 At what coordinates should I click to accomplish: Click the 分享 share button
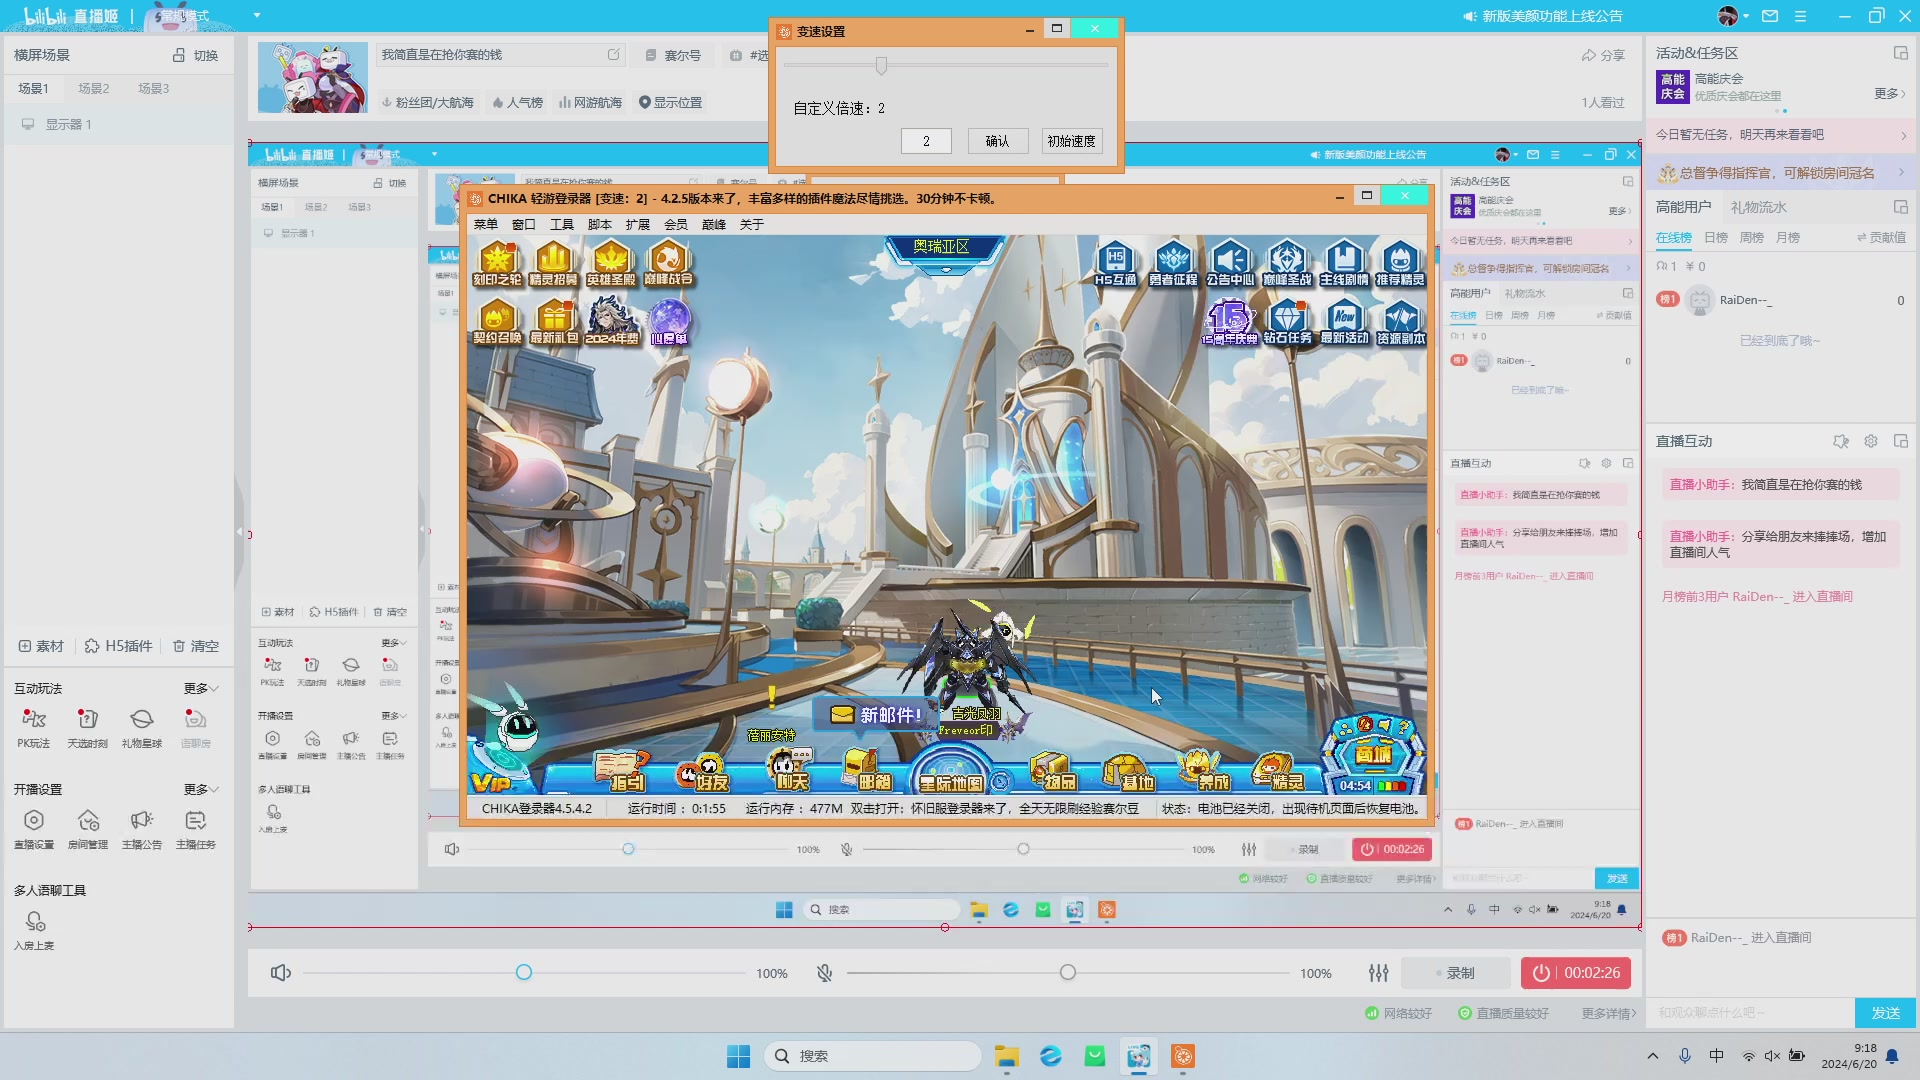(1603, 55)
